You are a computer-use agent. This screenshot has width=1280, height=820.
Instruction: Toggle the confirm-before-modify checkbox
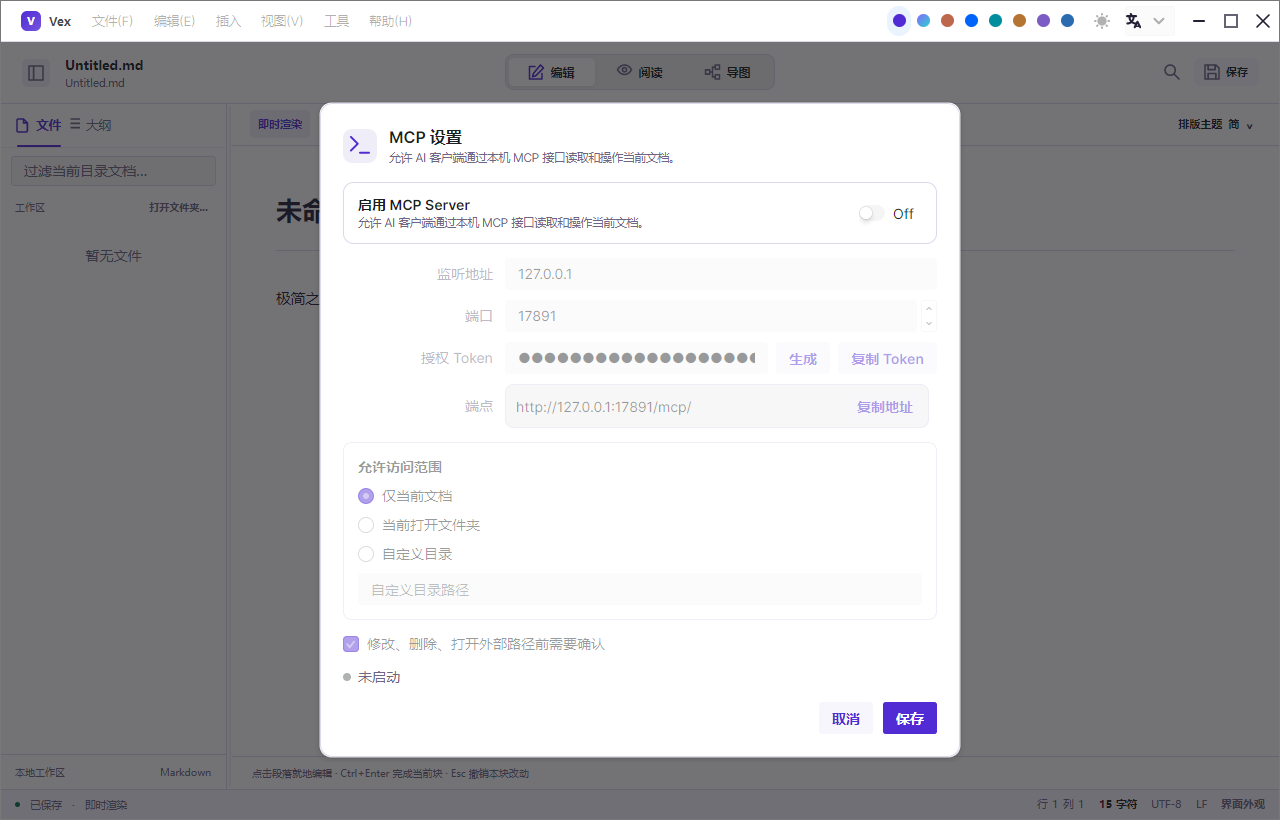coord(351,644)
